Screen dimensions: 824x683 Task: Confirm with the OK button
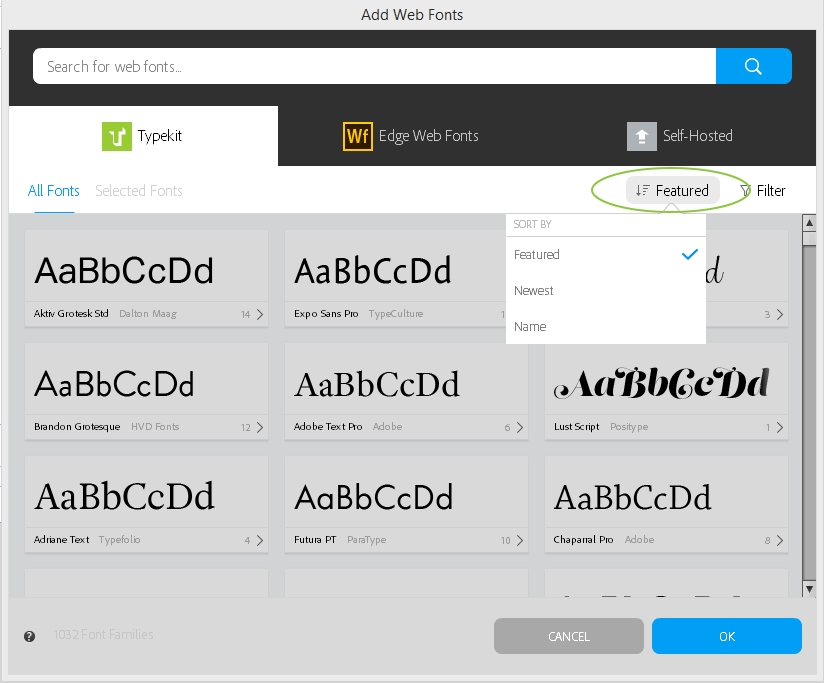coord(727,636)
